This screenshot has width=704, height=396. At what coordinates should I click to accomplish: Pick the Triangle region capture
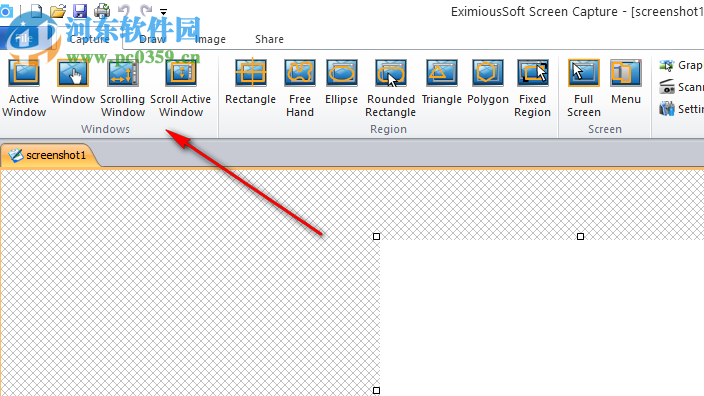[x=441, y=83]
